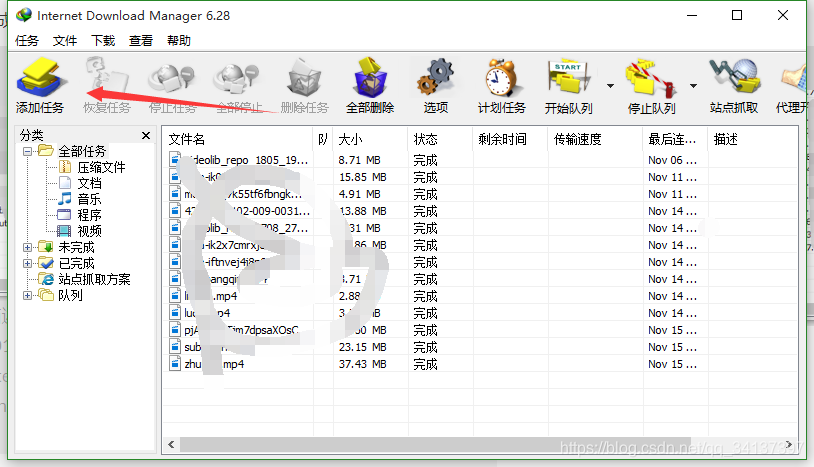Click the 站点抓取方案 browser icon

[x=46, y=279]
